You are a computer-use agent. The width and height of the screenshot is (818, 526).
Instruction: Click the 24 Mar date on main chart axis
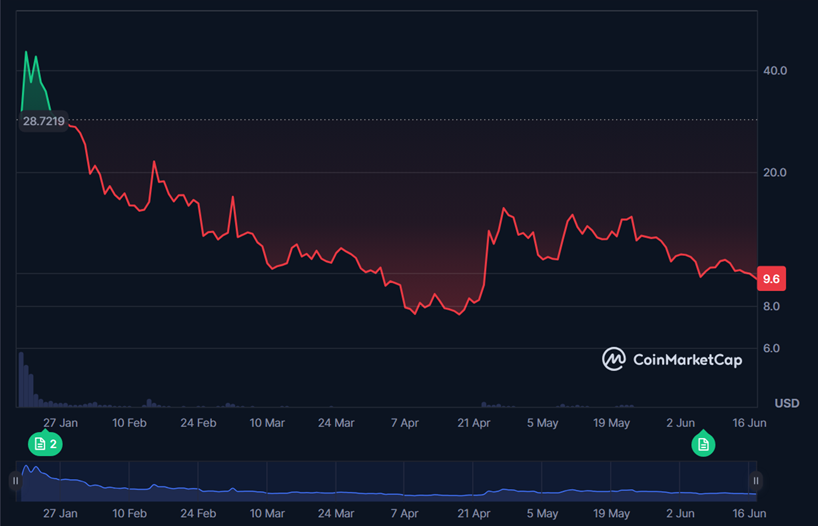[x=336, y=423]
